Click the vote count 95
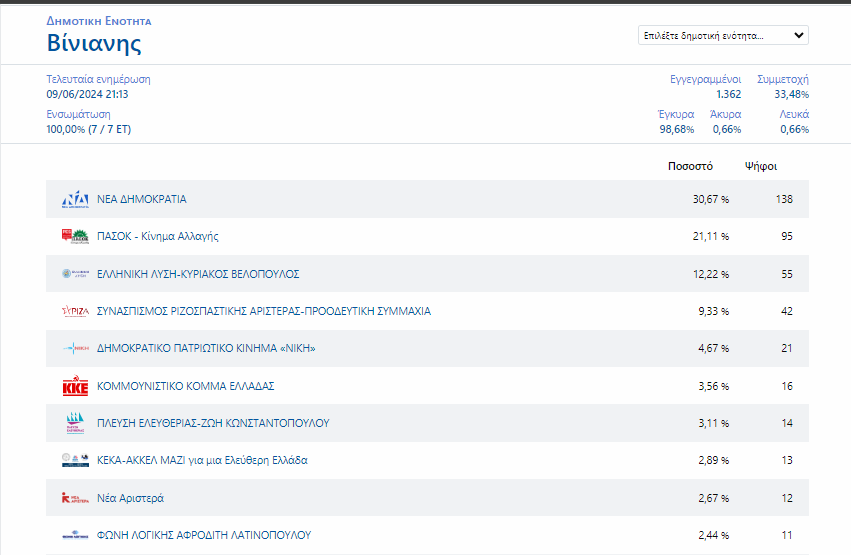The image size is (851, 555). (x=787, y=236)
